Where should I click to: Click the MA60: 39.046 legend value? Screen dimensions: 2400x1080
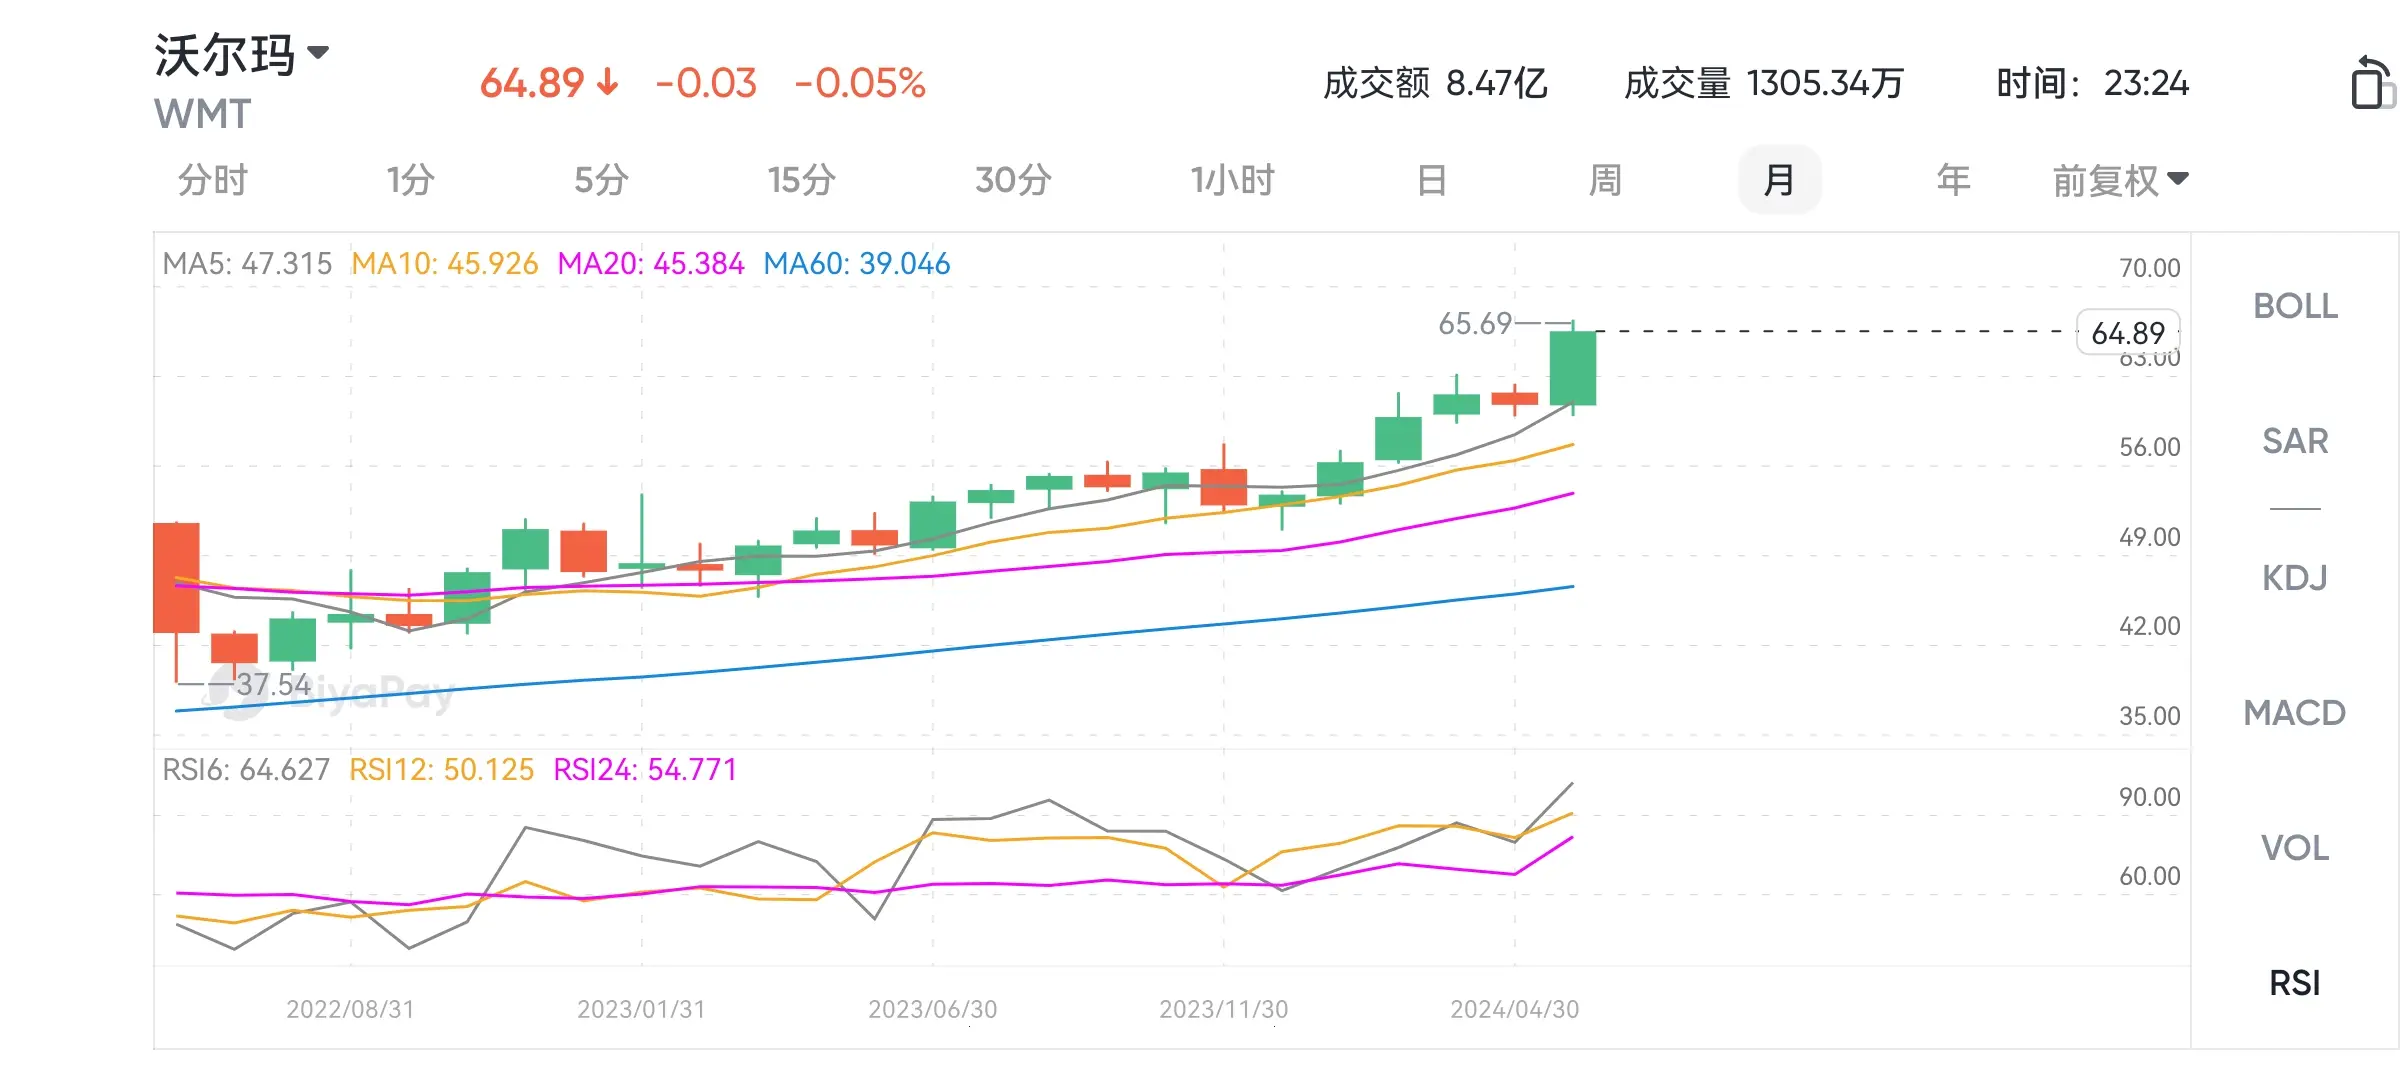pyautogui.click(x=857, y=264)
